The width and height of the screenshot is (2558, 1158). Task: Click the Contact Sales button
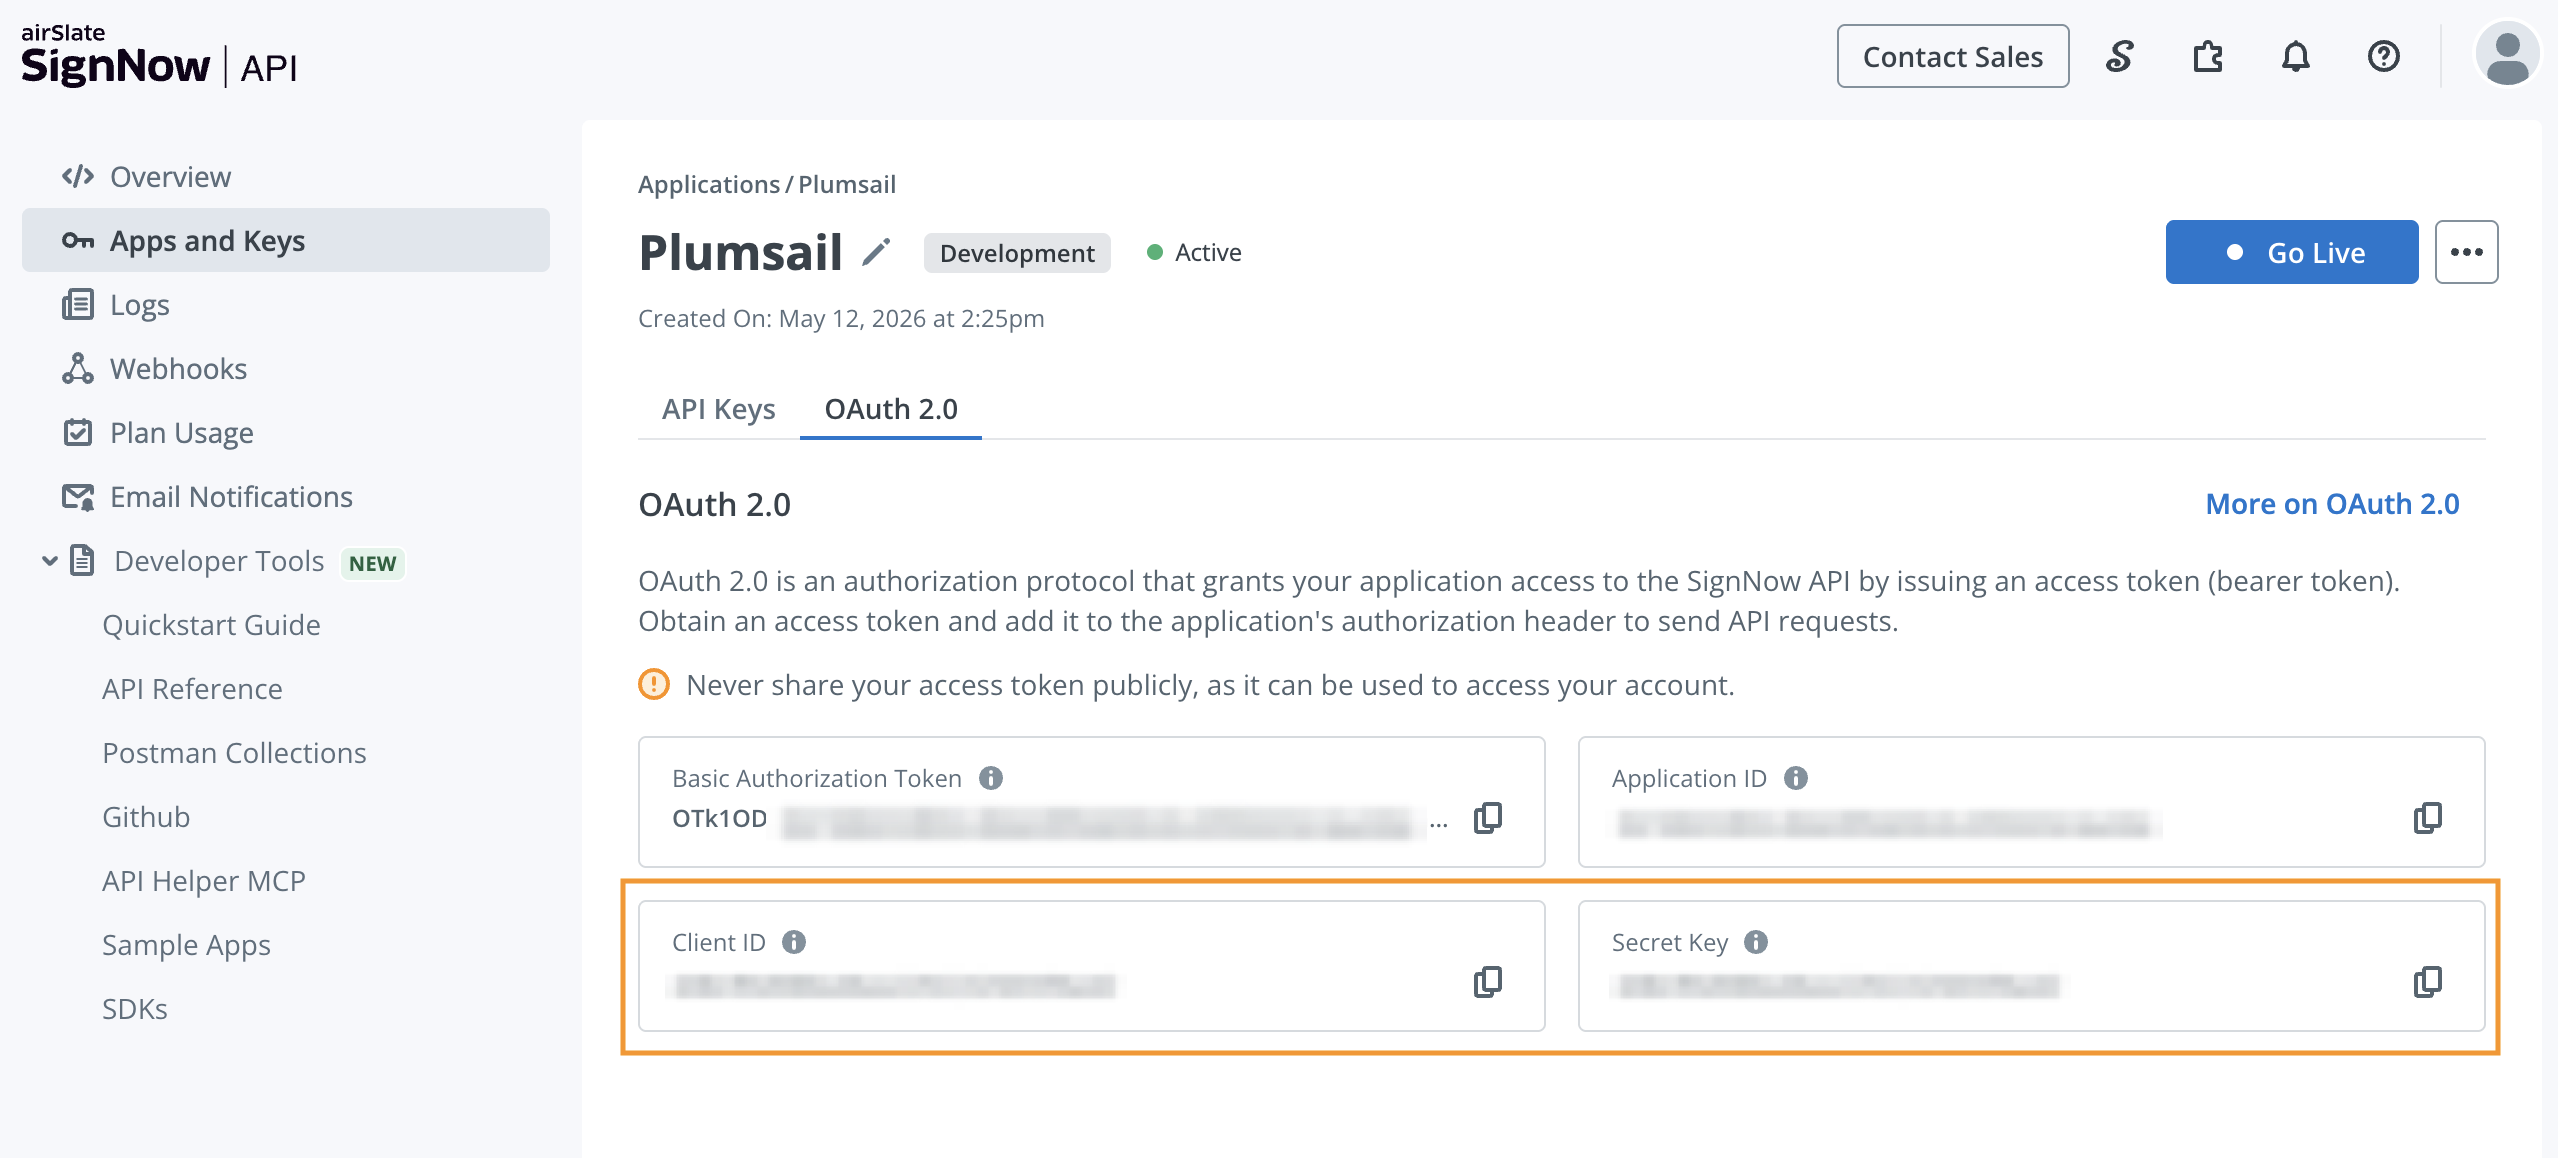1953,56
